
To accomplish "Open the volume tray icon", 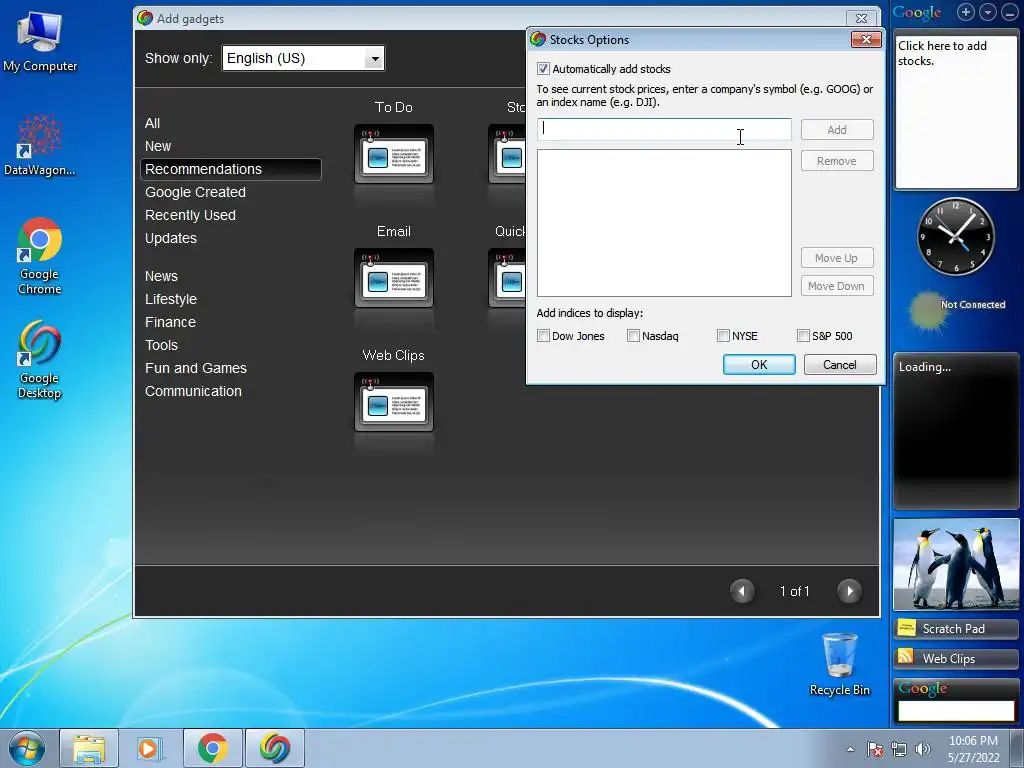I will click(x=923, y=749).
